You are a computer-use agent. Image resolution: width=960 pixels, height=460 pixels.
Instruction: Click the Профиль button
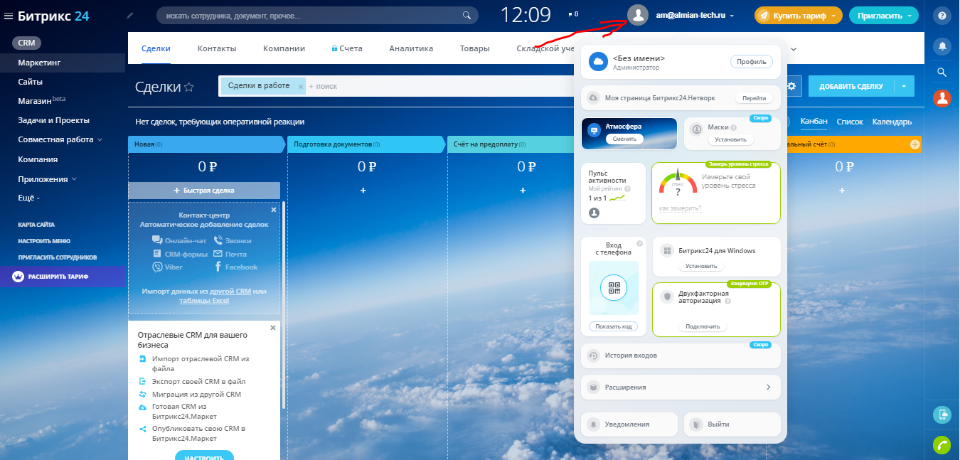[x=751, y=61]
